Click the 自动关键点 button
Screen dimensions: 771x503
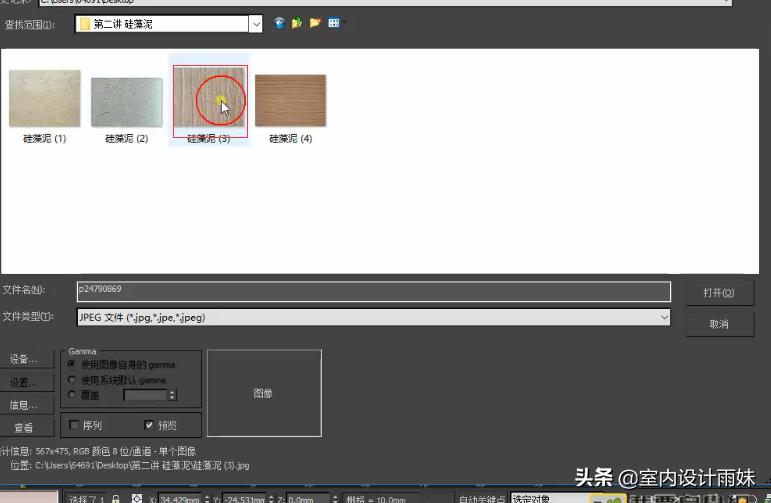pyautogui.click(x=481, y=499)
